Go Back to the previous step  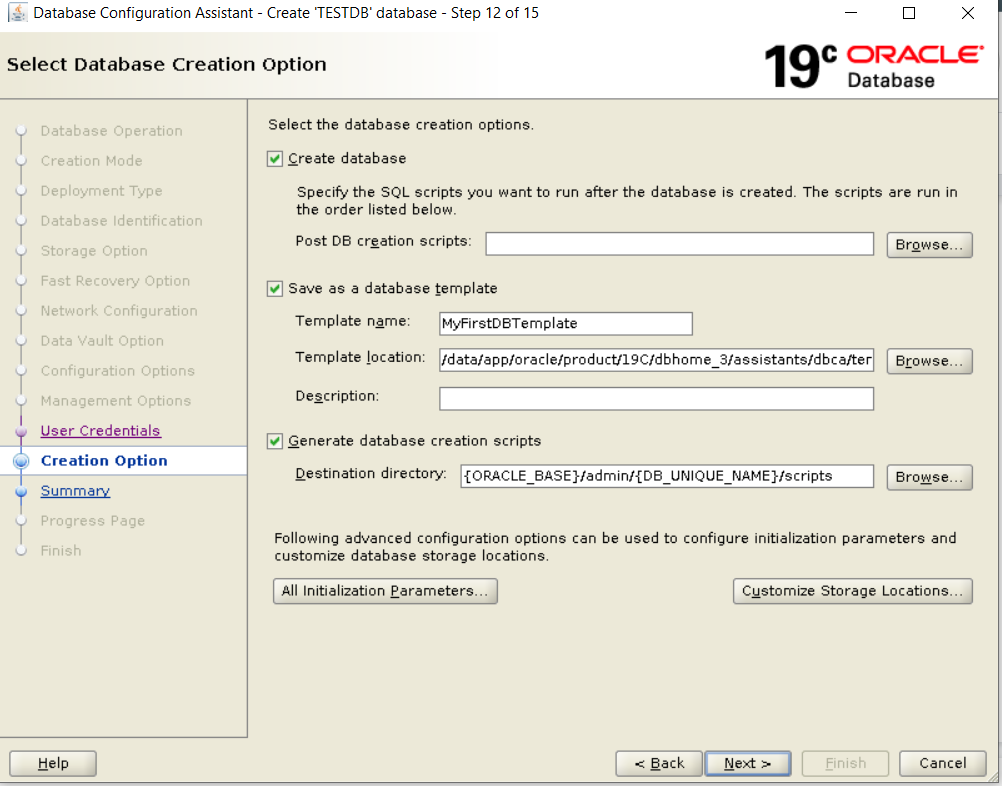tap(659, 763)
